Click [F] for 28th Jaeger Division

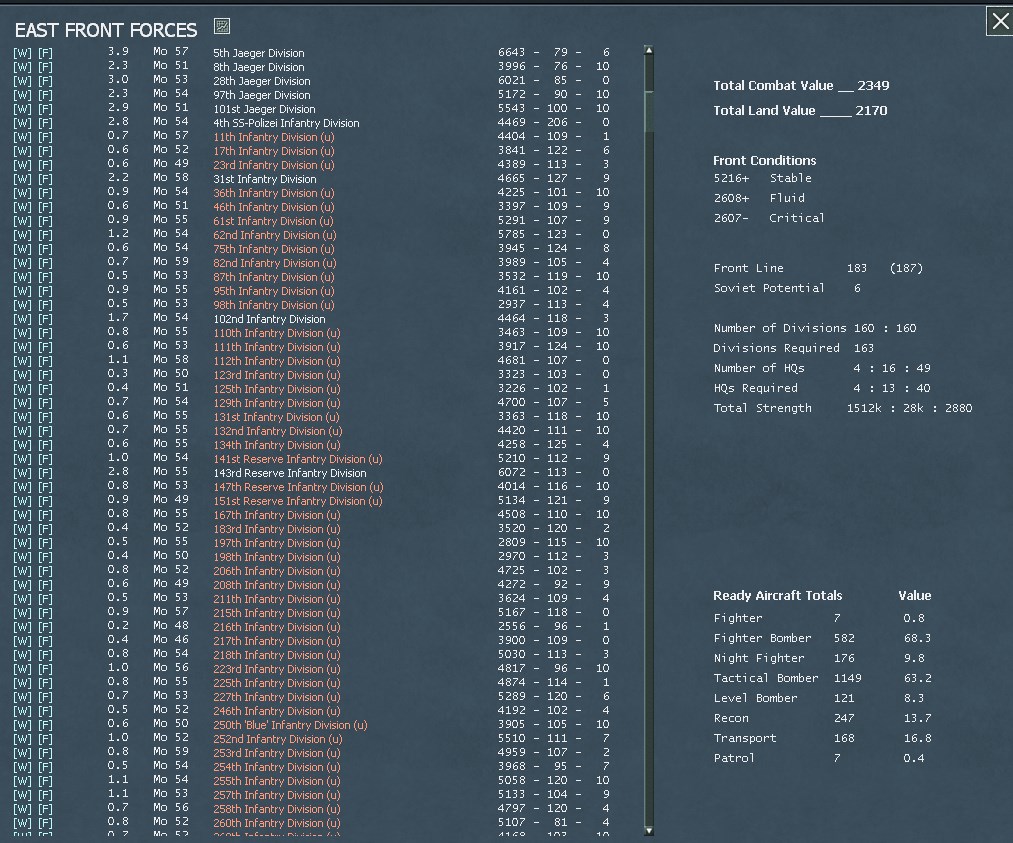(x=45, y=81)
